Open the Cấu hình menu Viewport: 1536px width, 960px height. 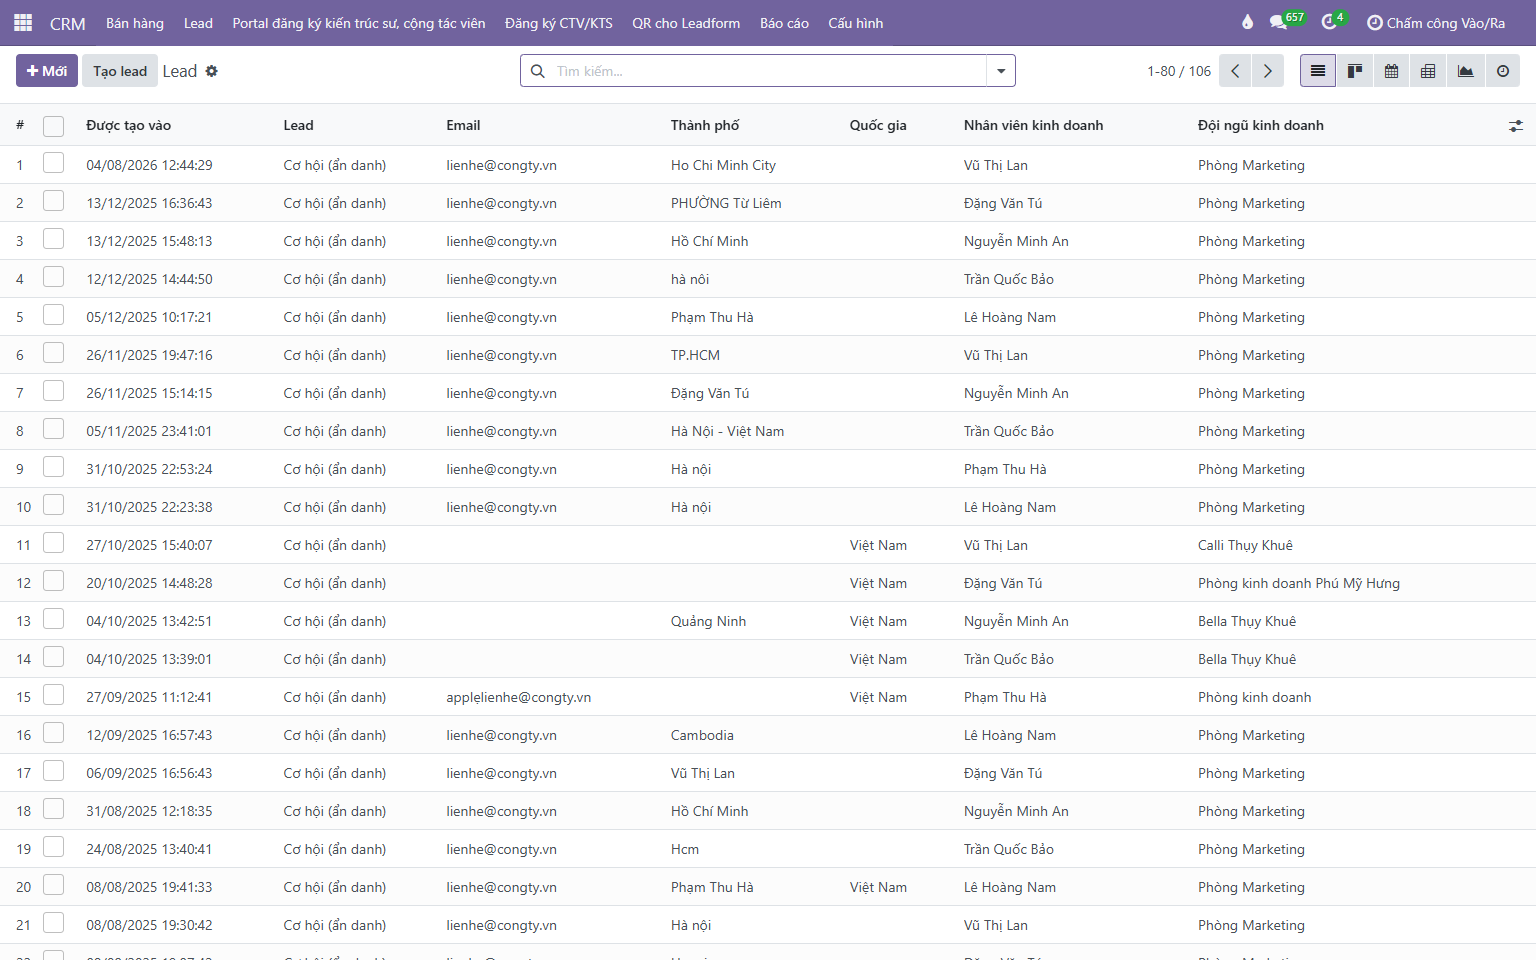(856, 23)
